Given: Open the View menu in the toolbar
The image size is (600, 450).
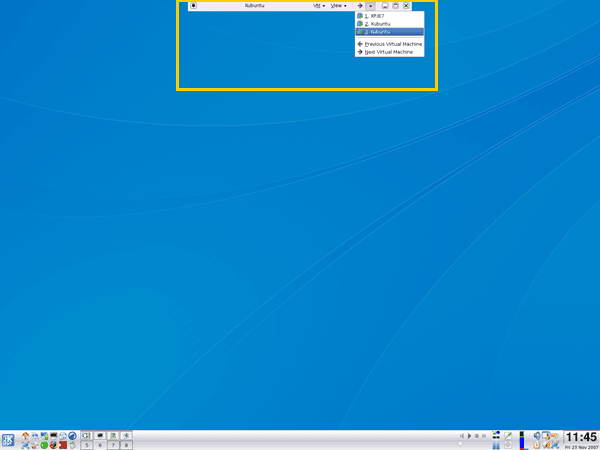Looking at the screenshot, I should [338, 6].
